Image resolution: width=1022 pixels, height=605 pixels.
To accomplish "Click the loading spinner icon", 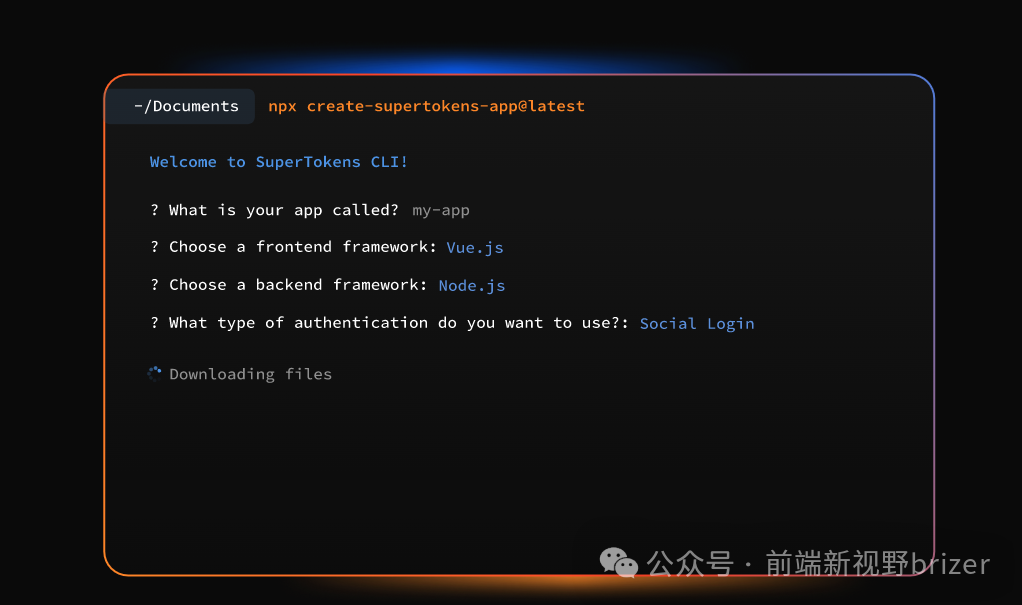I will coord(154,374).
